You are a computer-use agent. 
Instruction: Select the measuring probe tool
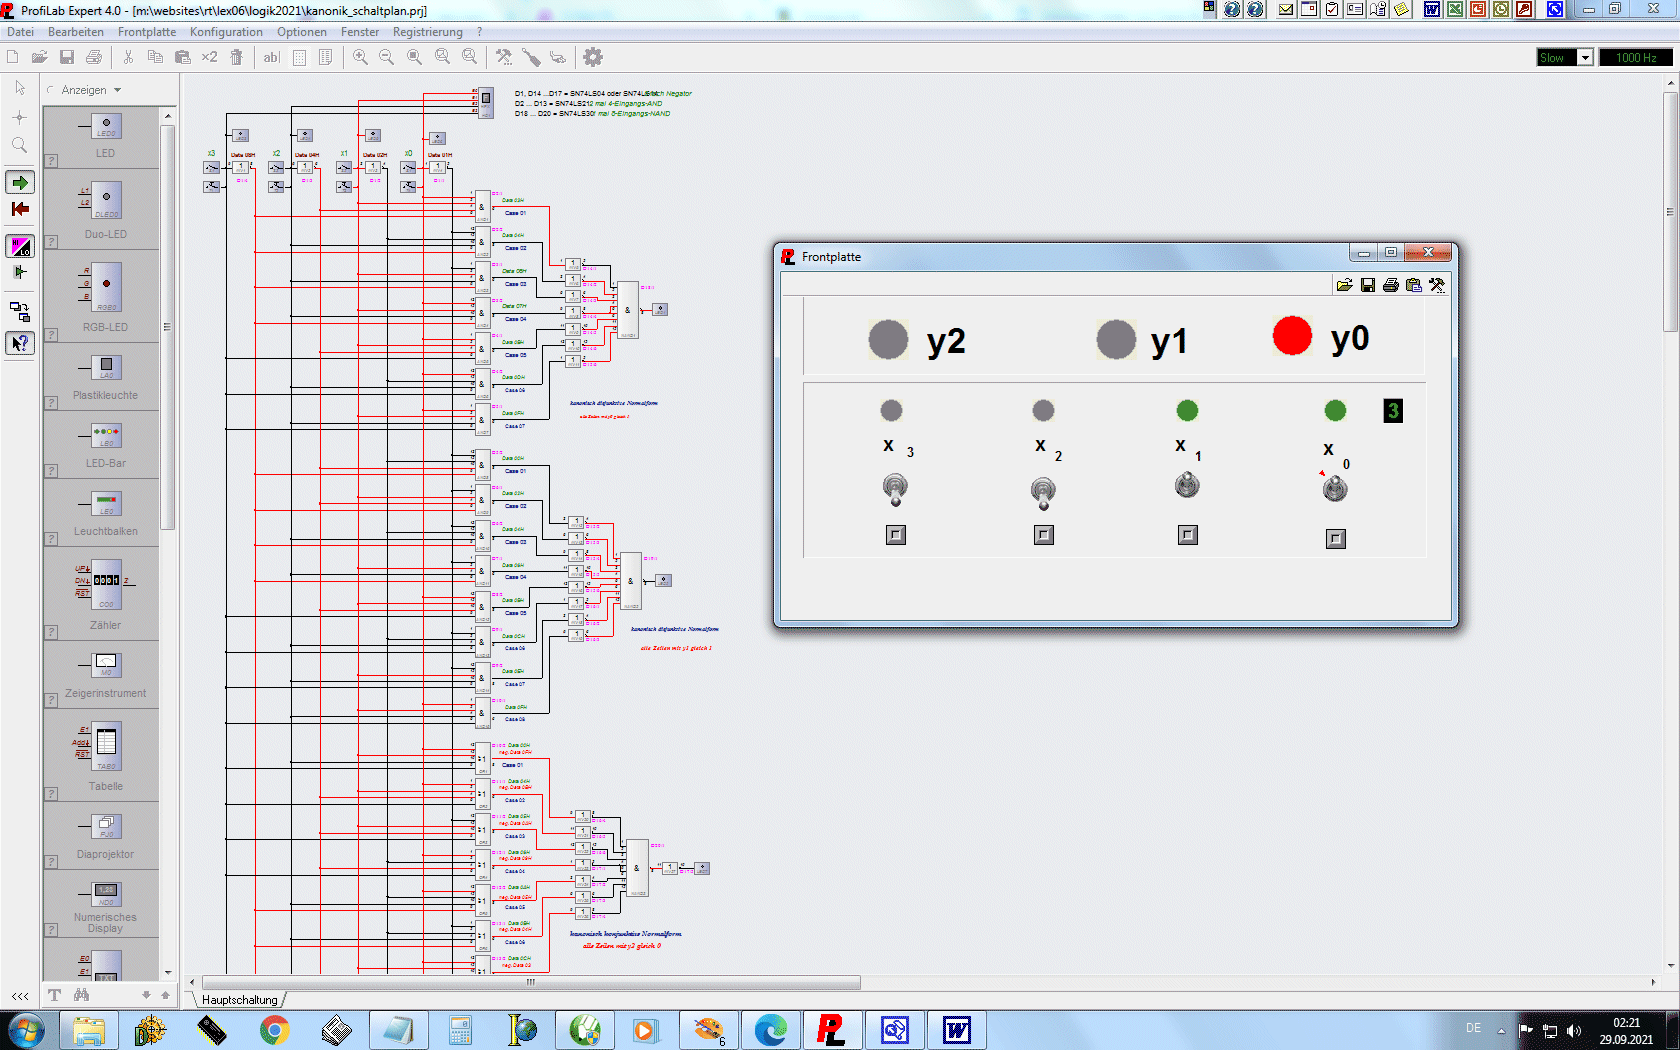[x=531, y=57]
